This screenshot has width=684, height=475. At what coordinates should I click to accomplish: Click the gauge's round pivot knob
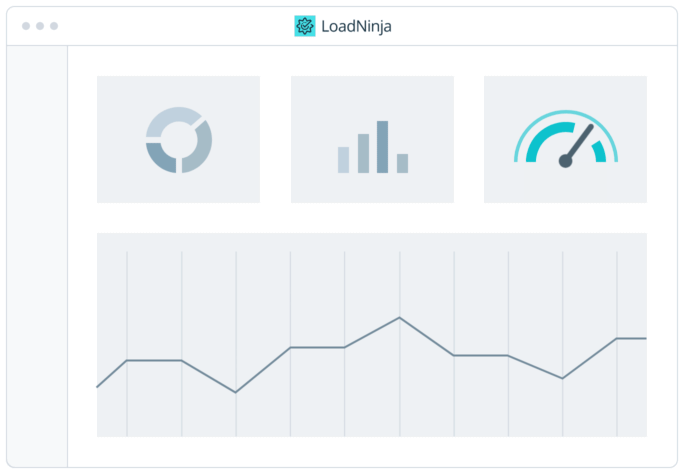(x=566, y=160)
